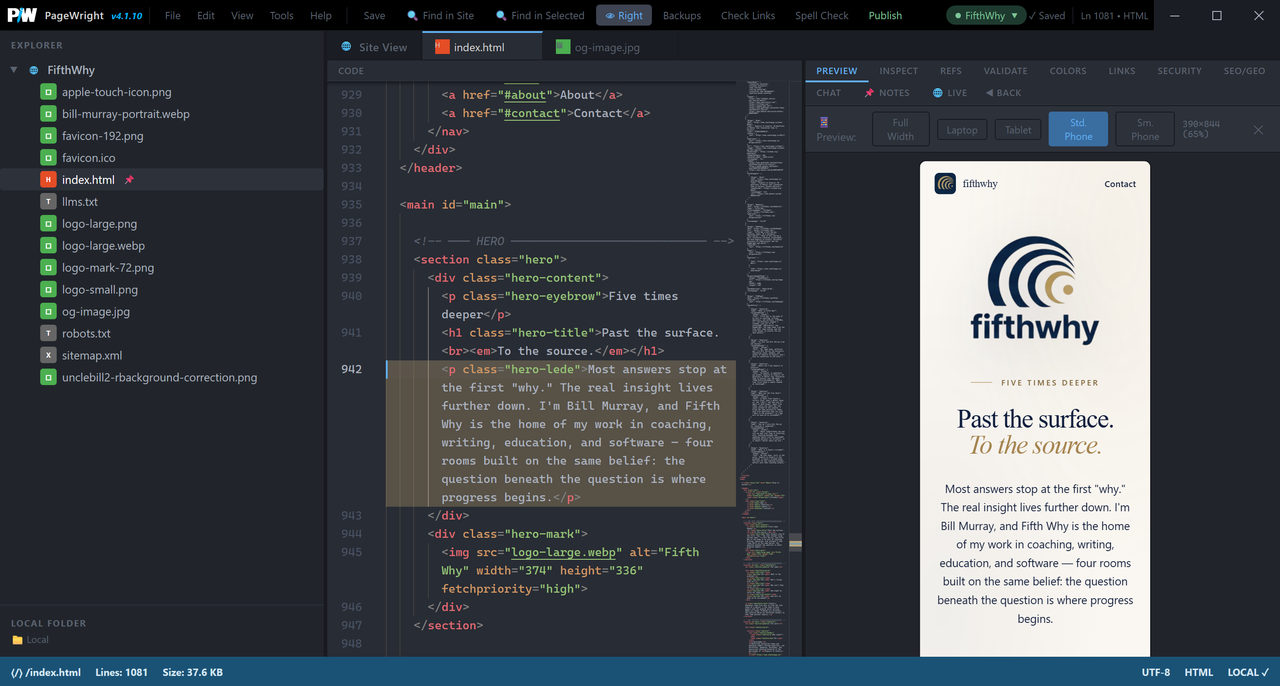Viewport: 1280px width, 686px height.
Task: Click the text file icon for llms.txt
Action: click(48, 202)
